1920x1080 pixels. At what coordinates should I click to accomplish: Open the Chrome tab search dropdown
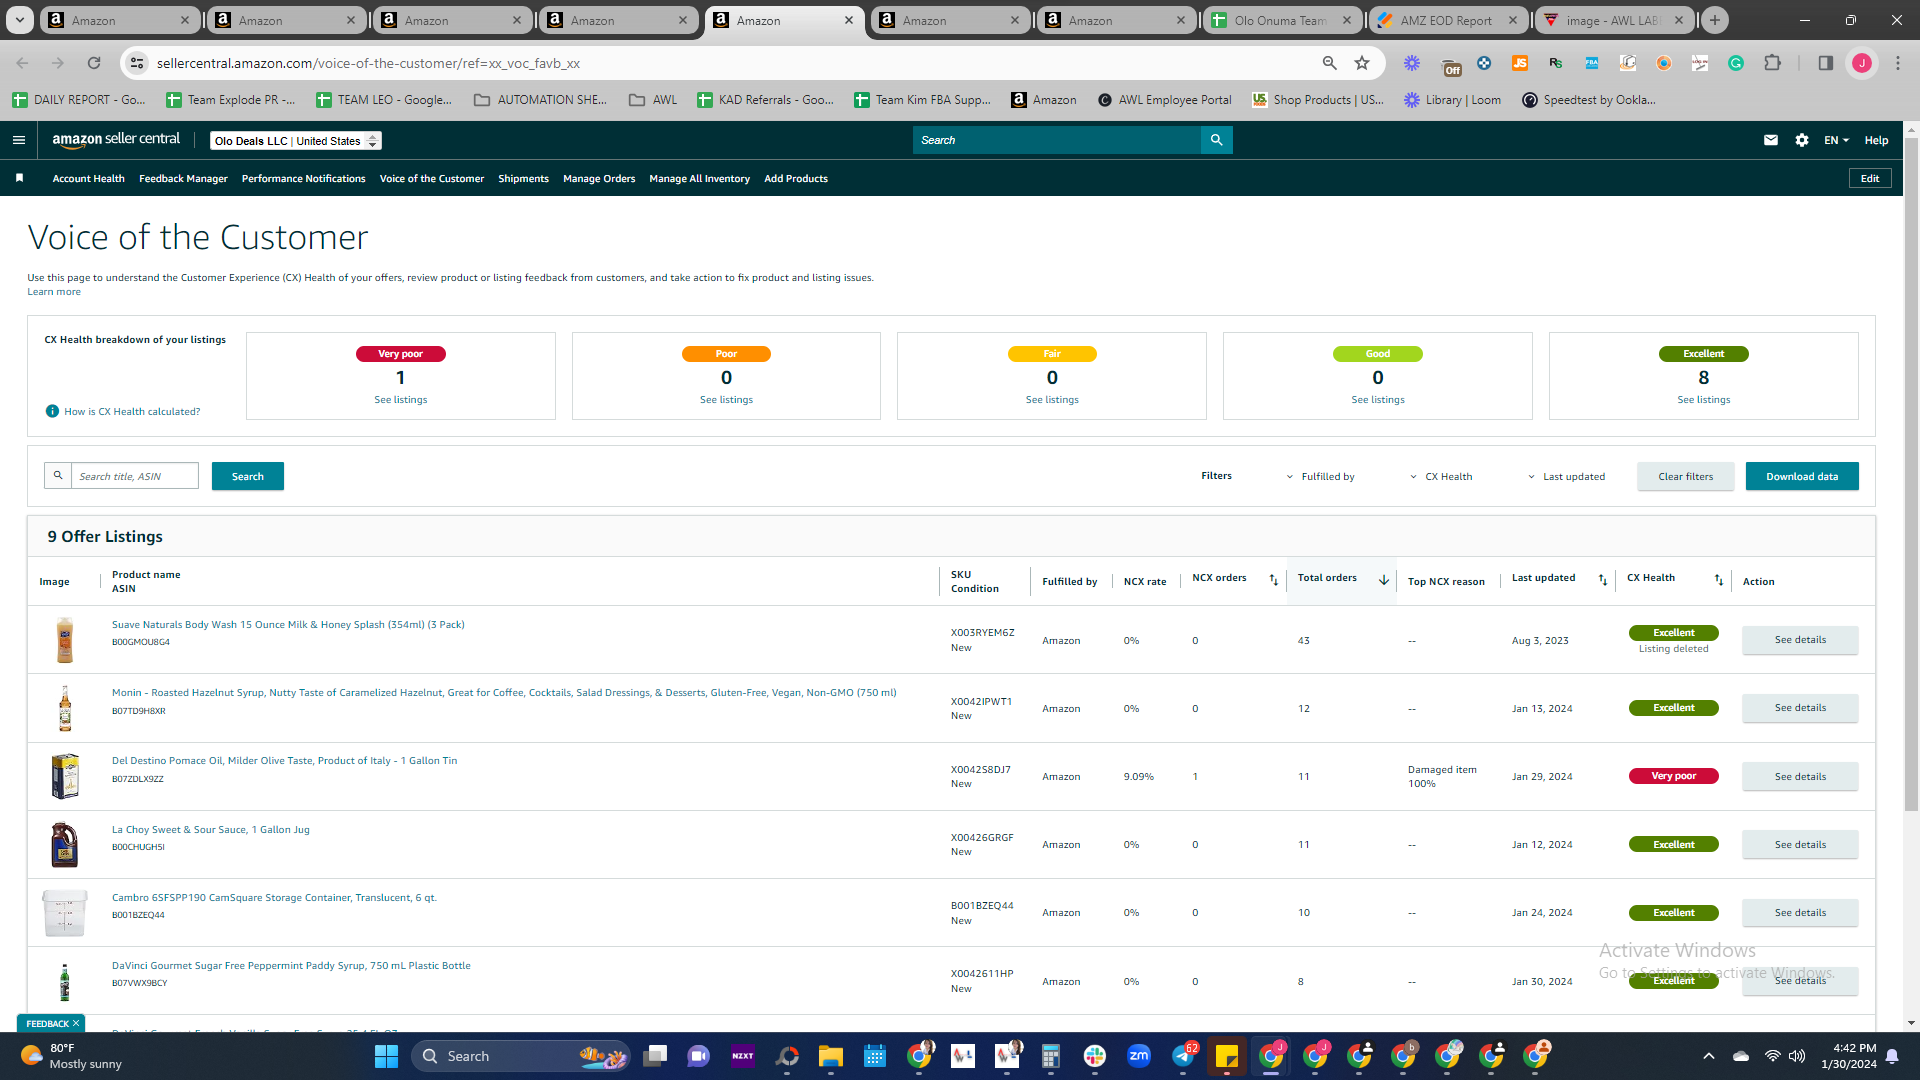tap(19, 20)
